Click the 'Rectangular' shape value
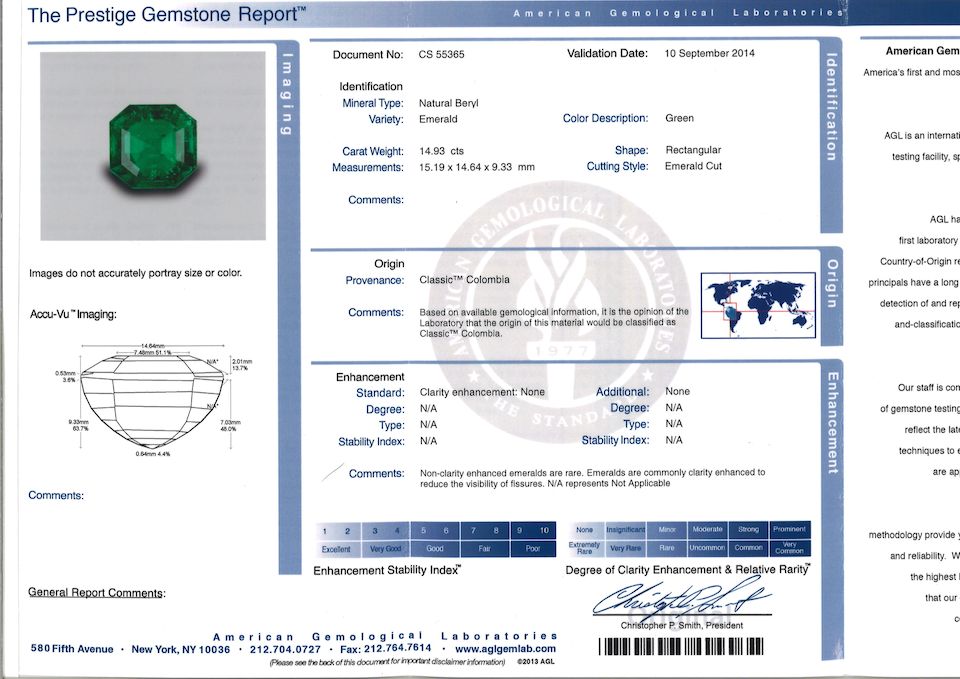 tap(693, 150)
